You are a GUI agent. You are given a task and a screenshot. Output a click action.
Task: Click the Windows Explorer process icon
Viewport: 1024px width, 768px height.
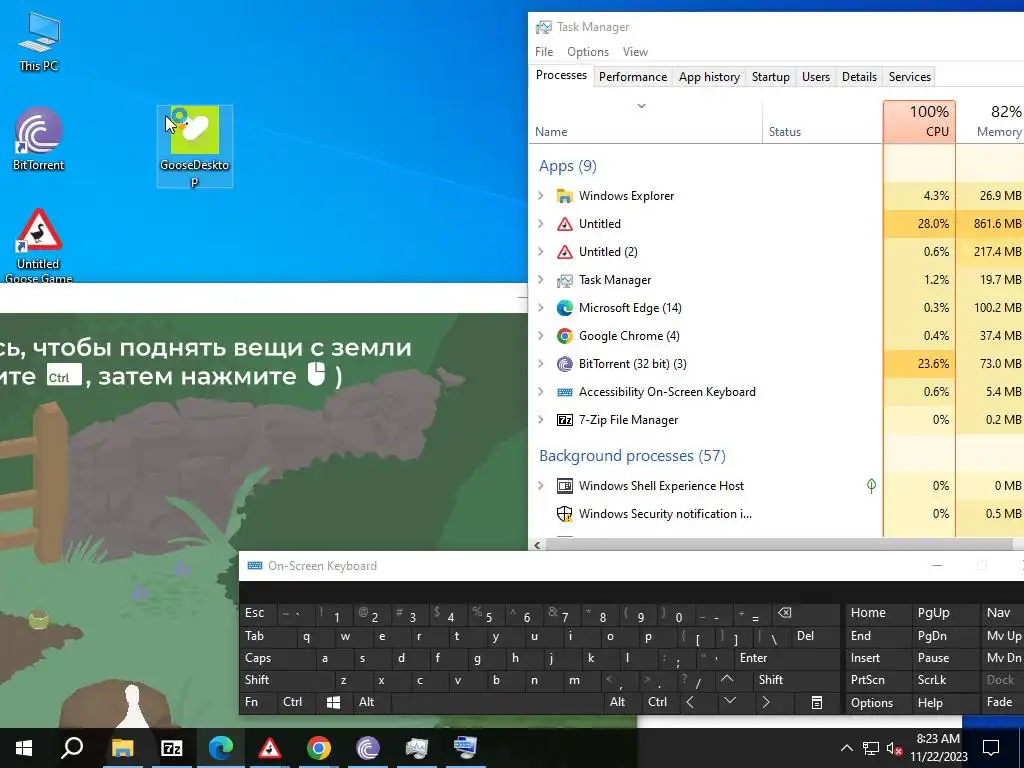click(x=564, y=196)
